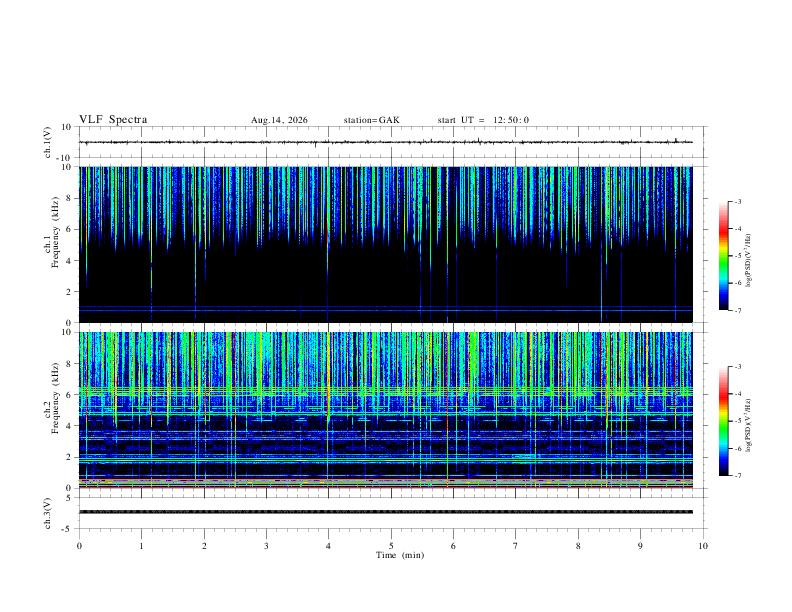This screenshot has height=612, width=792.
Task: Click the thick black ch.3 waveform band
Action: coord(385,512)
